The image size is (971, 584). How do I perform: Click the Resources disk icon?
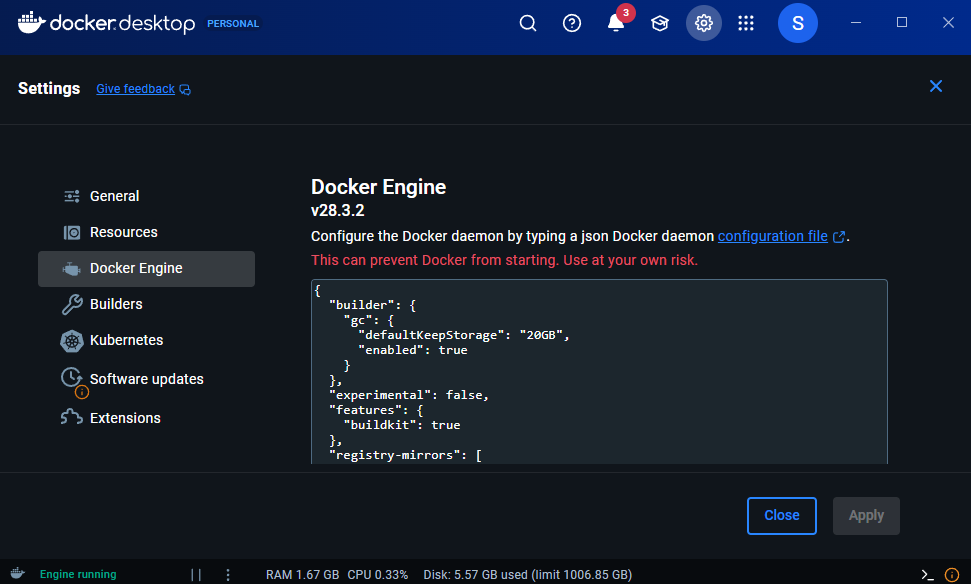tap(72, 233)
